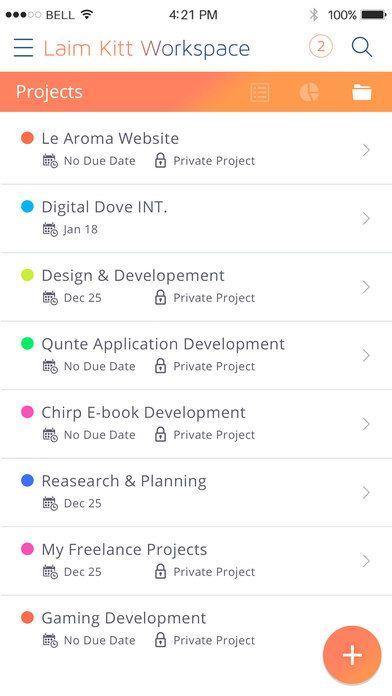Open Reasearch & Planning project

click(196, 492)
